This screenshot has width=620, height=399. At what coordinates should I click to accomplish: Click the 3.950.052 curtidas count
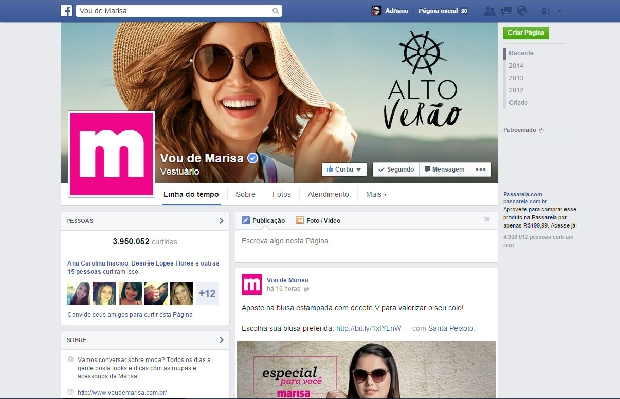[145, 241]
